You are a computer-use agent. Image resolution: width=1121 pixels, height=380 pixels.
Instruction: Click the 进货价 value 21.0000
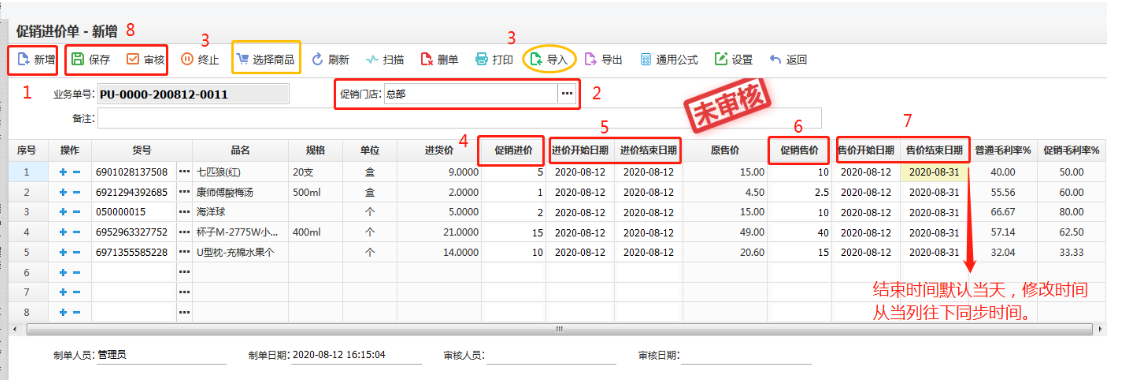click(439, 232)
